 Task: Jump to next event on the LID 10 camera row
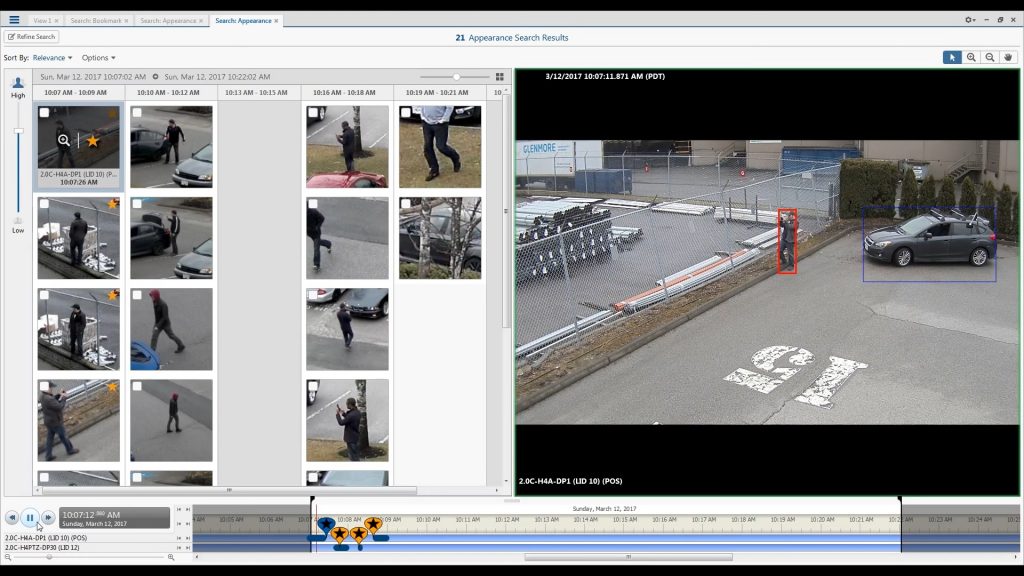click(x=188, y=538)
